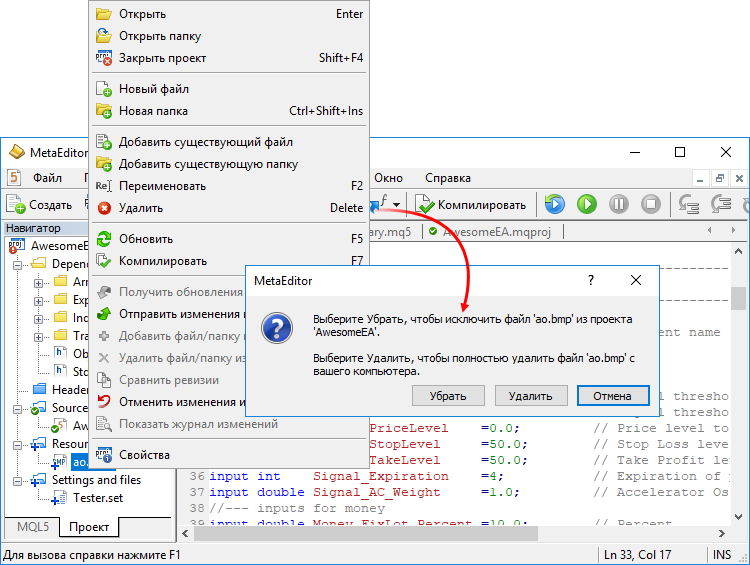Click the Новый файл page icon

pyautogui.click(x=104, y=89)
